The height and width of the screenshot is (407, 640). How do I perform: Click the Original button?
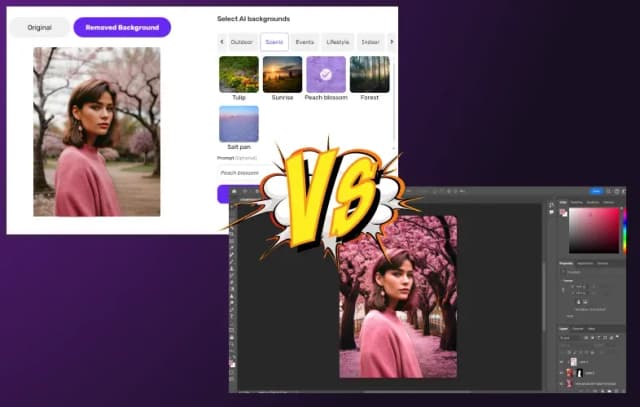[x=39, y=28]
